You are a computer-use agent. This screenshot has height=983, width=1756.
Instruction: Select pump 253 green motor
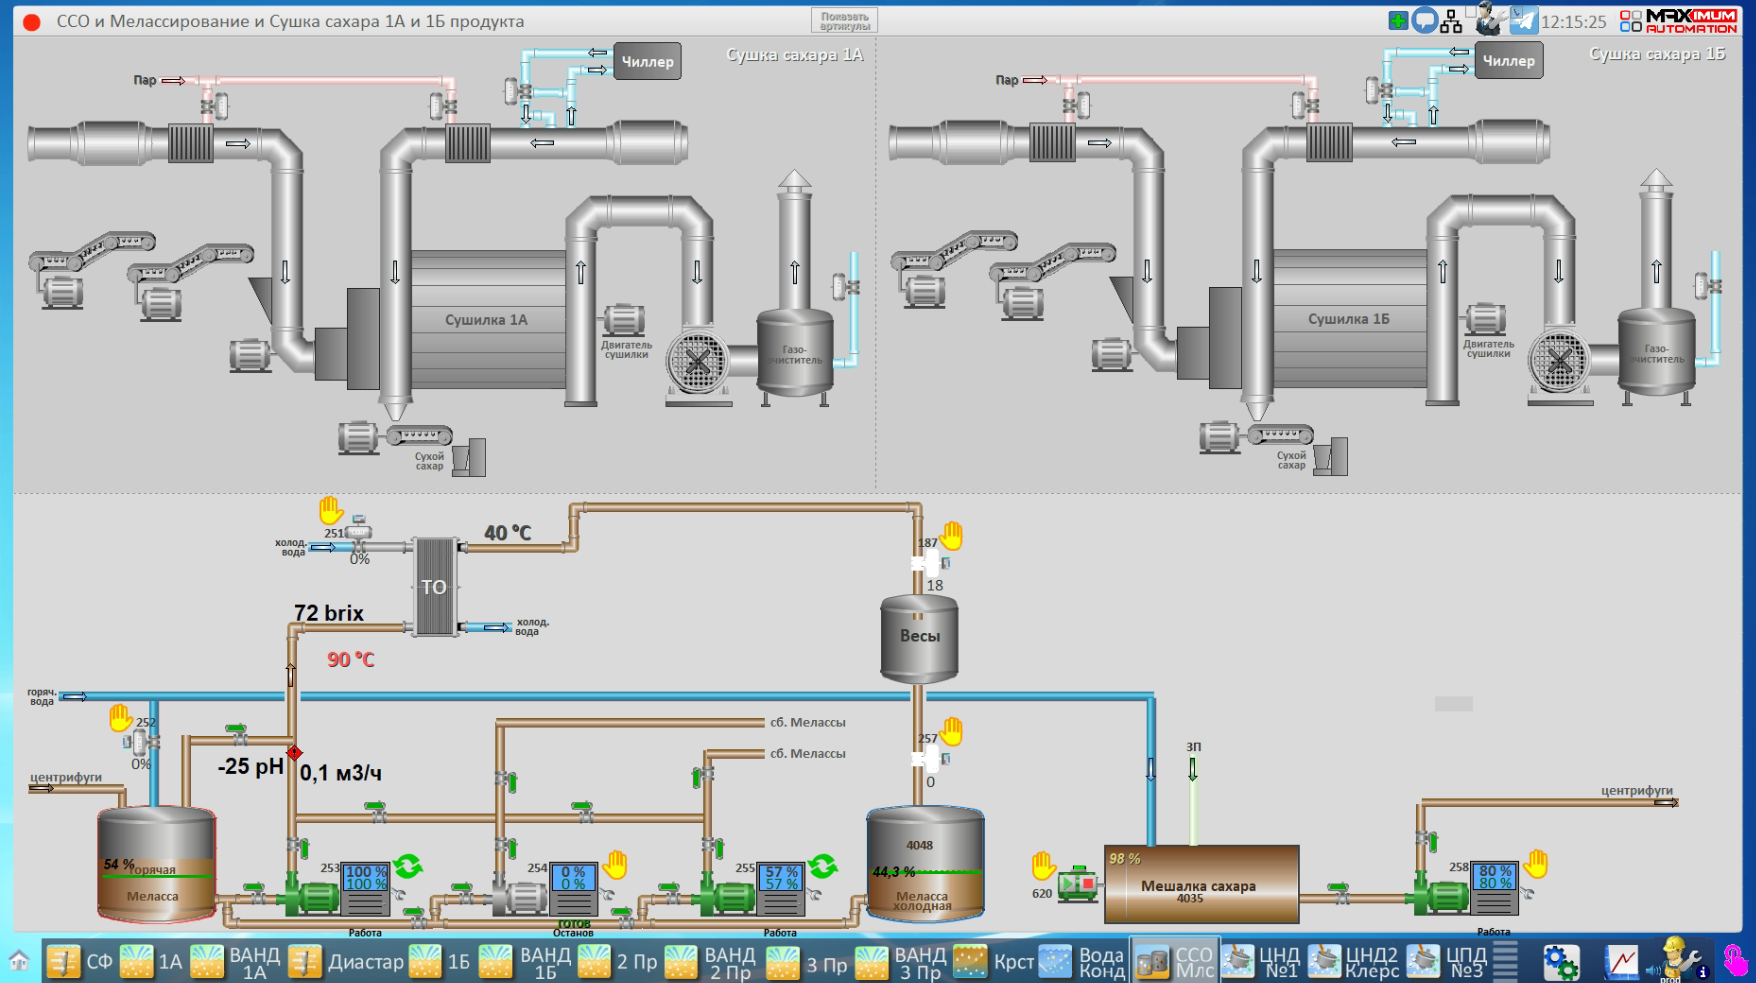312,897
